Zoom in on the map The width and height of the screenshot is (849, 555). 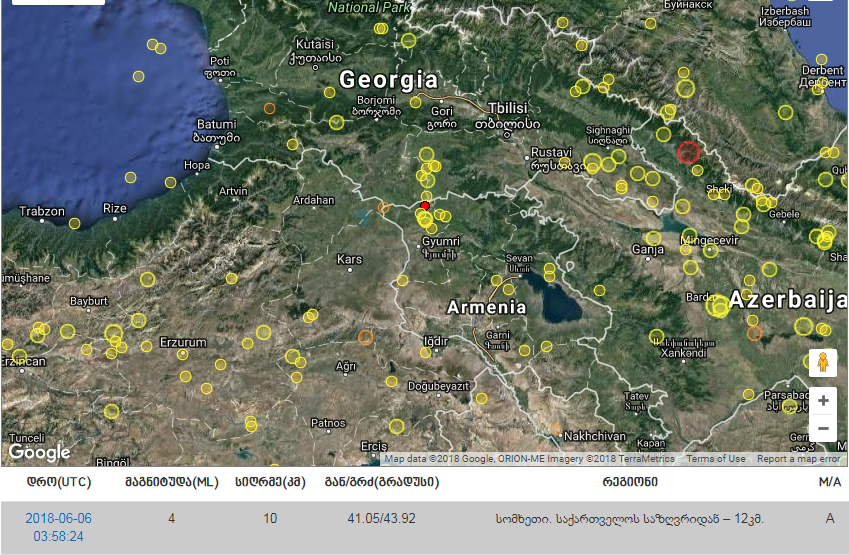pos(823,401)
